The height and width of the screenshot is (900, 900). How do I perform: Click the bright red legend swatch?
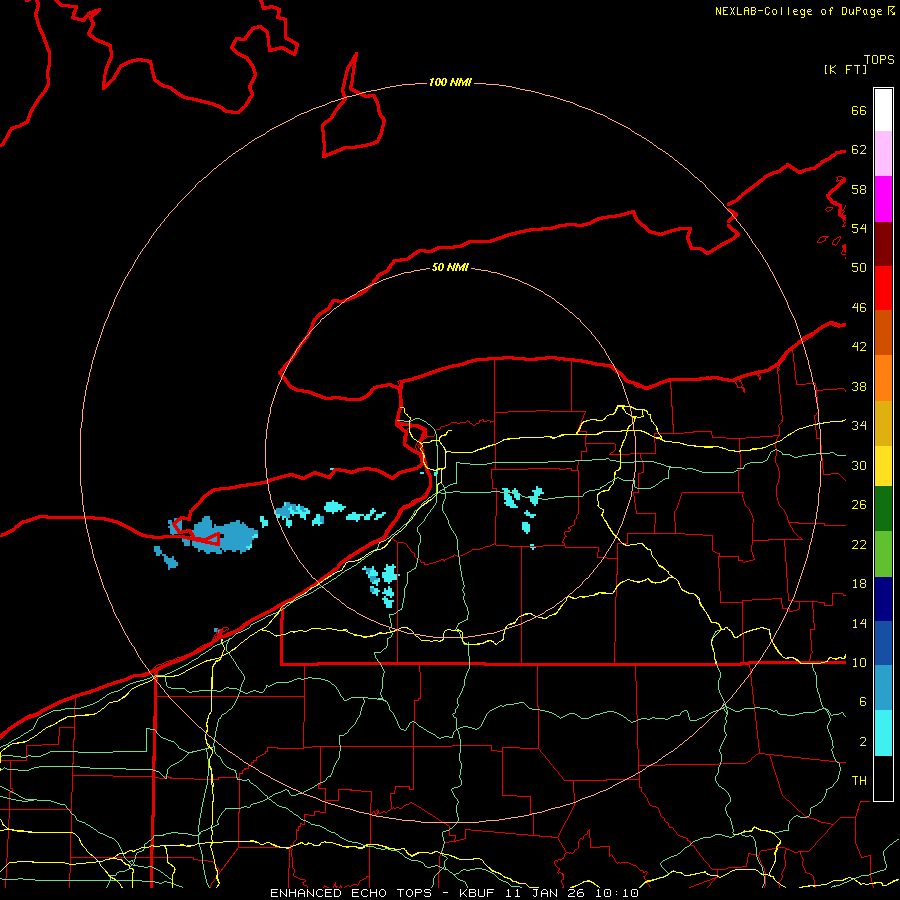[883, 288]
